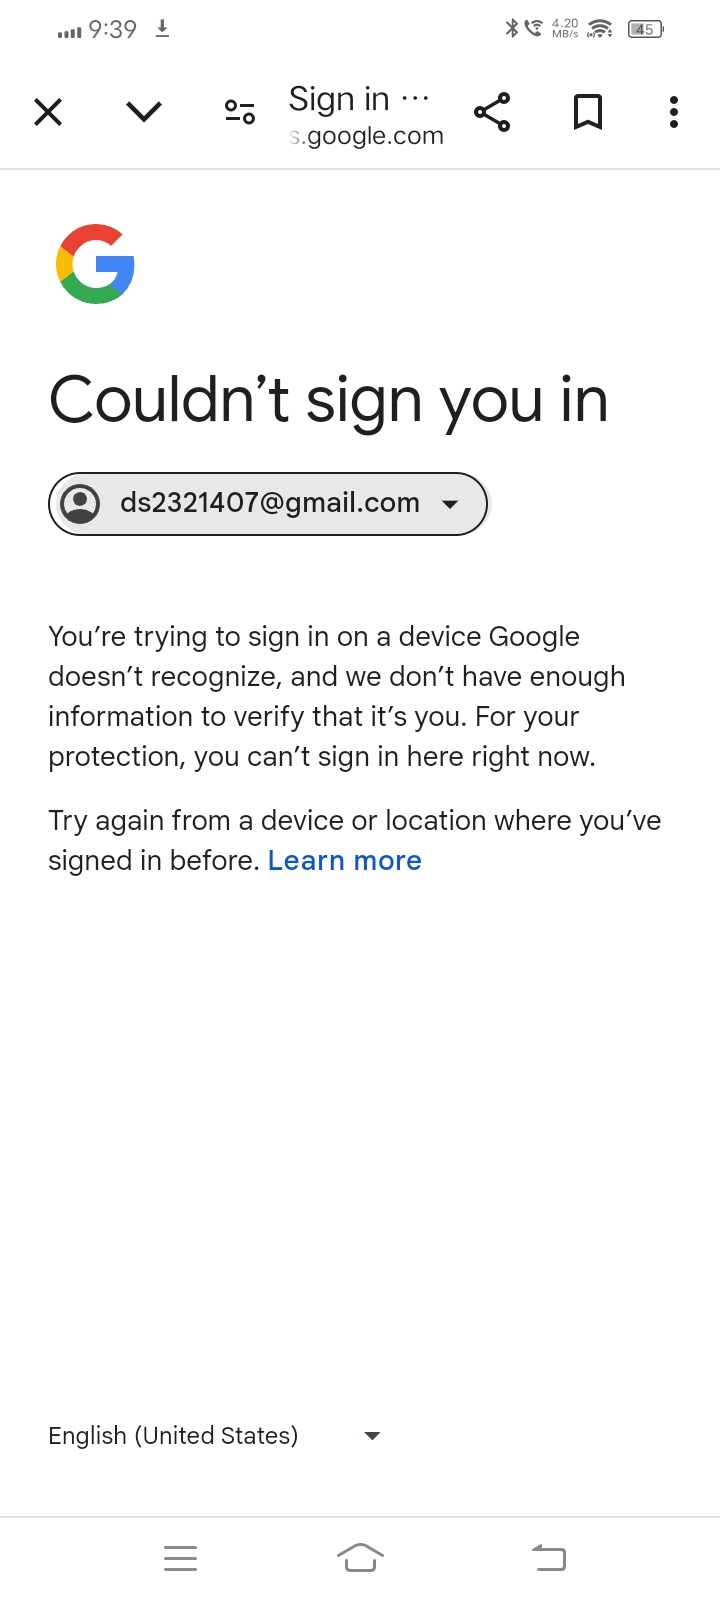
Task: Tap the downward chevron to minimize the tab
Action: click(144, 112)
